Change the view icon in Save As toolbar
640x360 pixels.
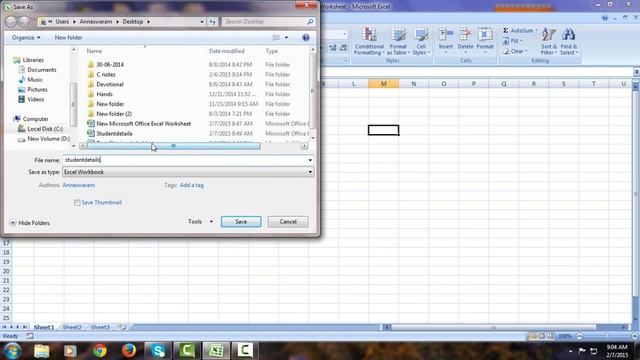[x=276, y=38]
